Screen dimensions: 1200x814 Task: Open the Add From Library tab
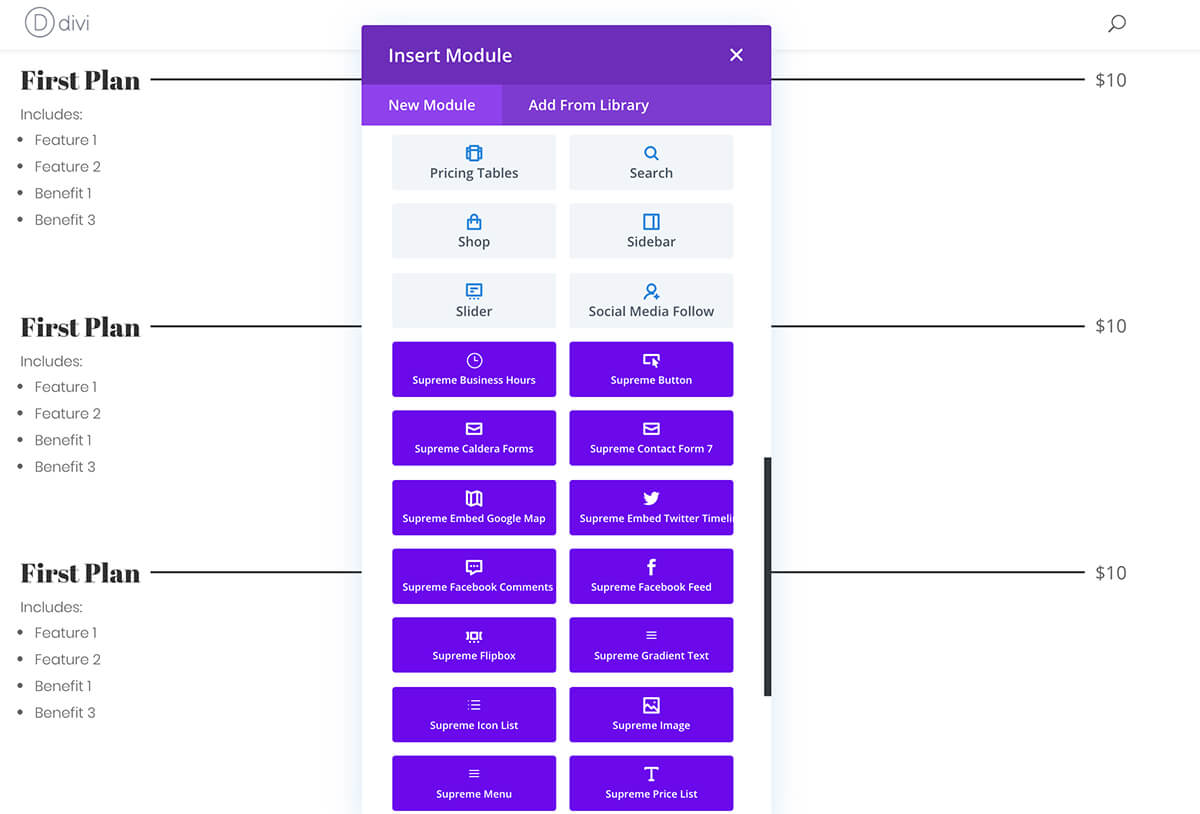click(588, 105)
